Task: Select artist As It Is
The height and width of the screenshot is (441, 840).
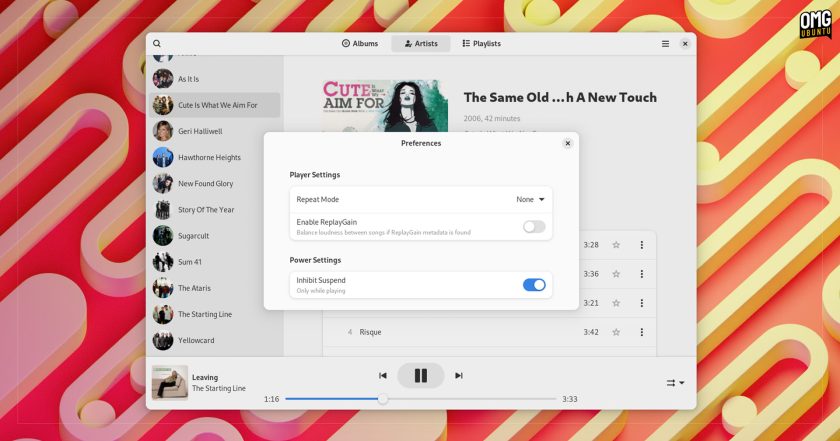Action: (216, 79)
